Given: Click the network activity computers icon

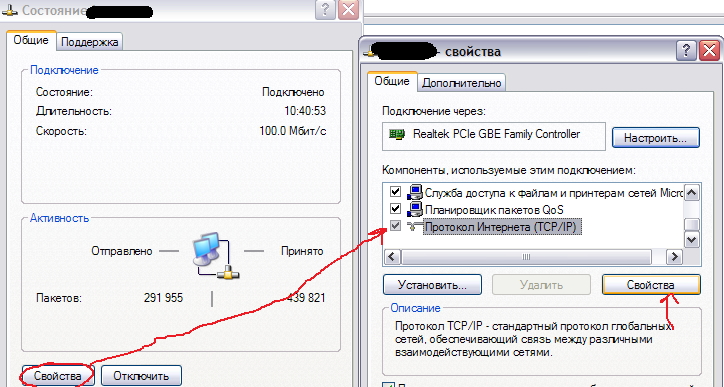Looking at the screenshot, I should point(216,256).
